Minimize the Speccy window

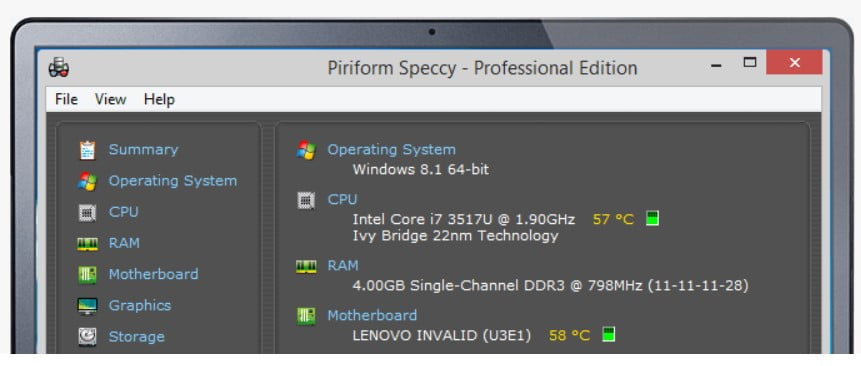[x=715, y=65]
